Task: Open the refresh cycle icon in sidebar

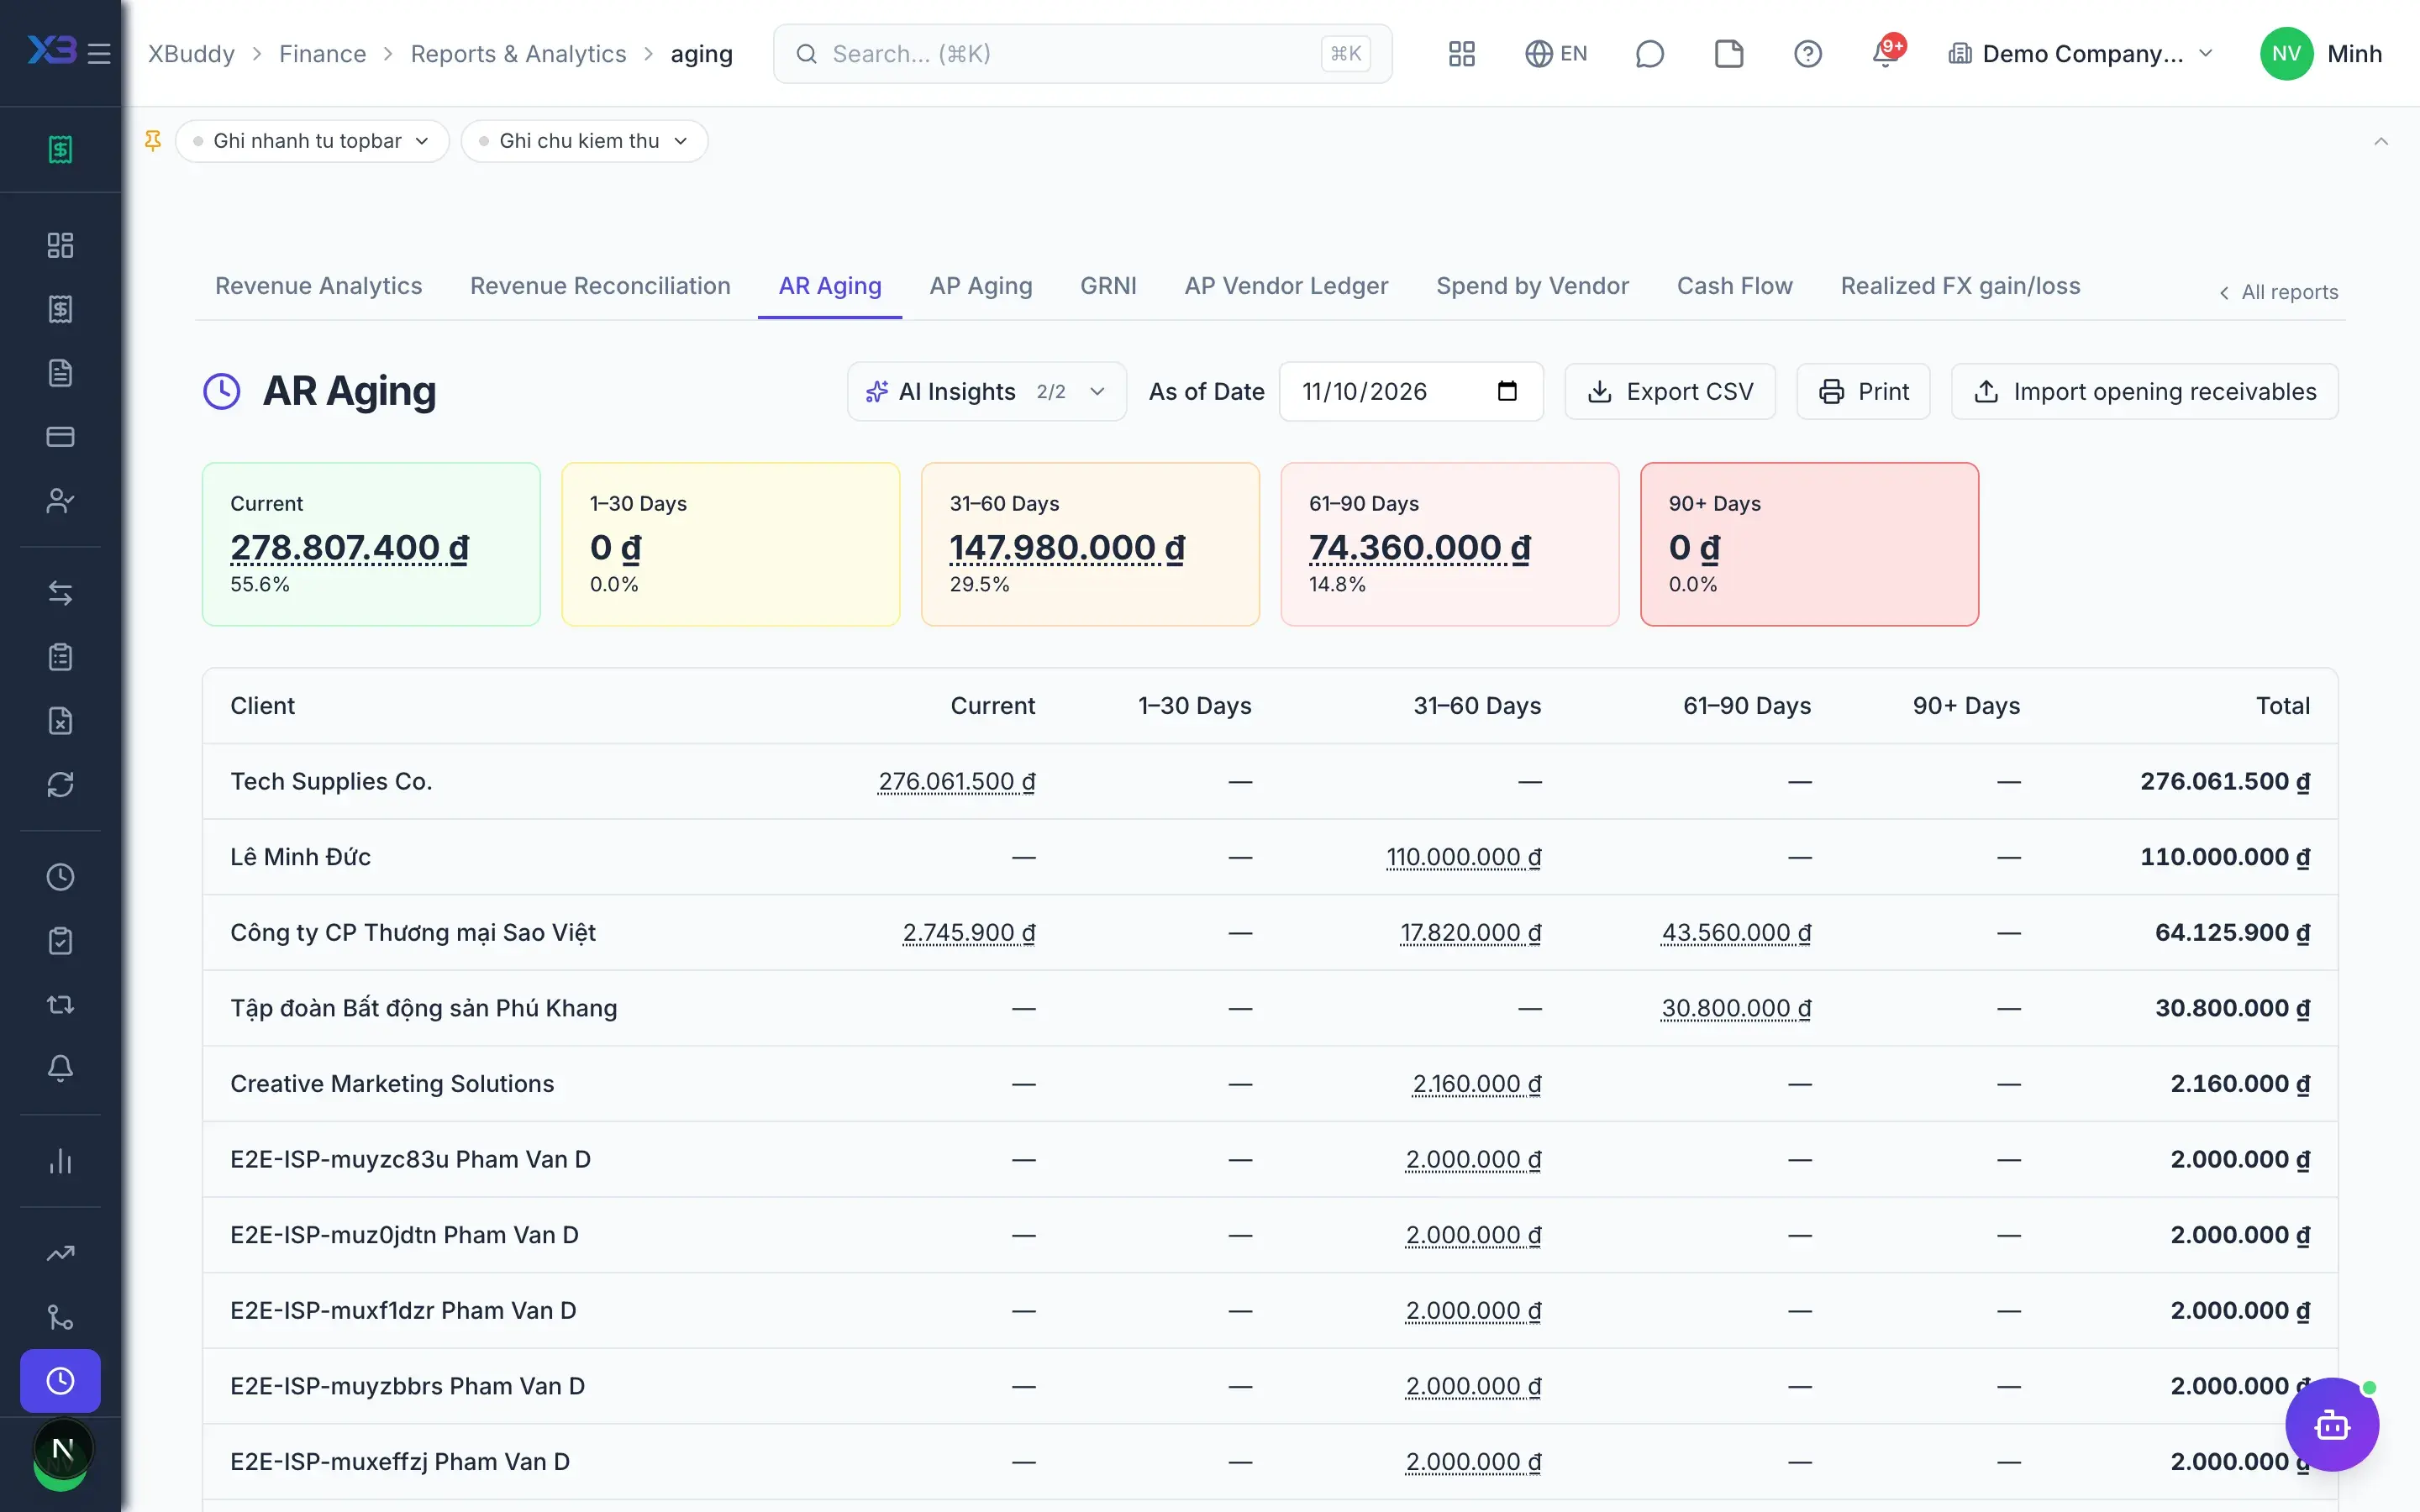Action: pyautogui.click(x=60, y=785)
